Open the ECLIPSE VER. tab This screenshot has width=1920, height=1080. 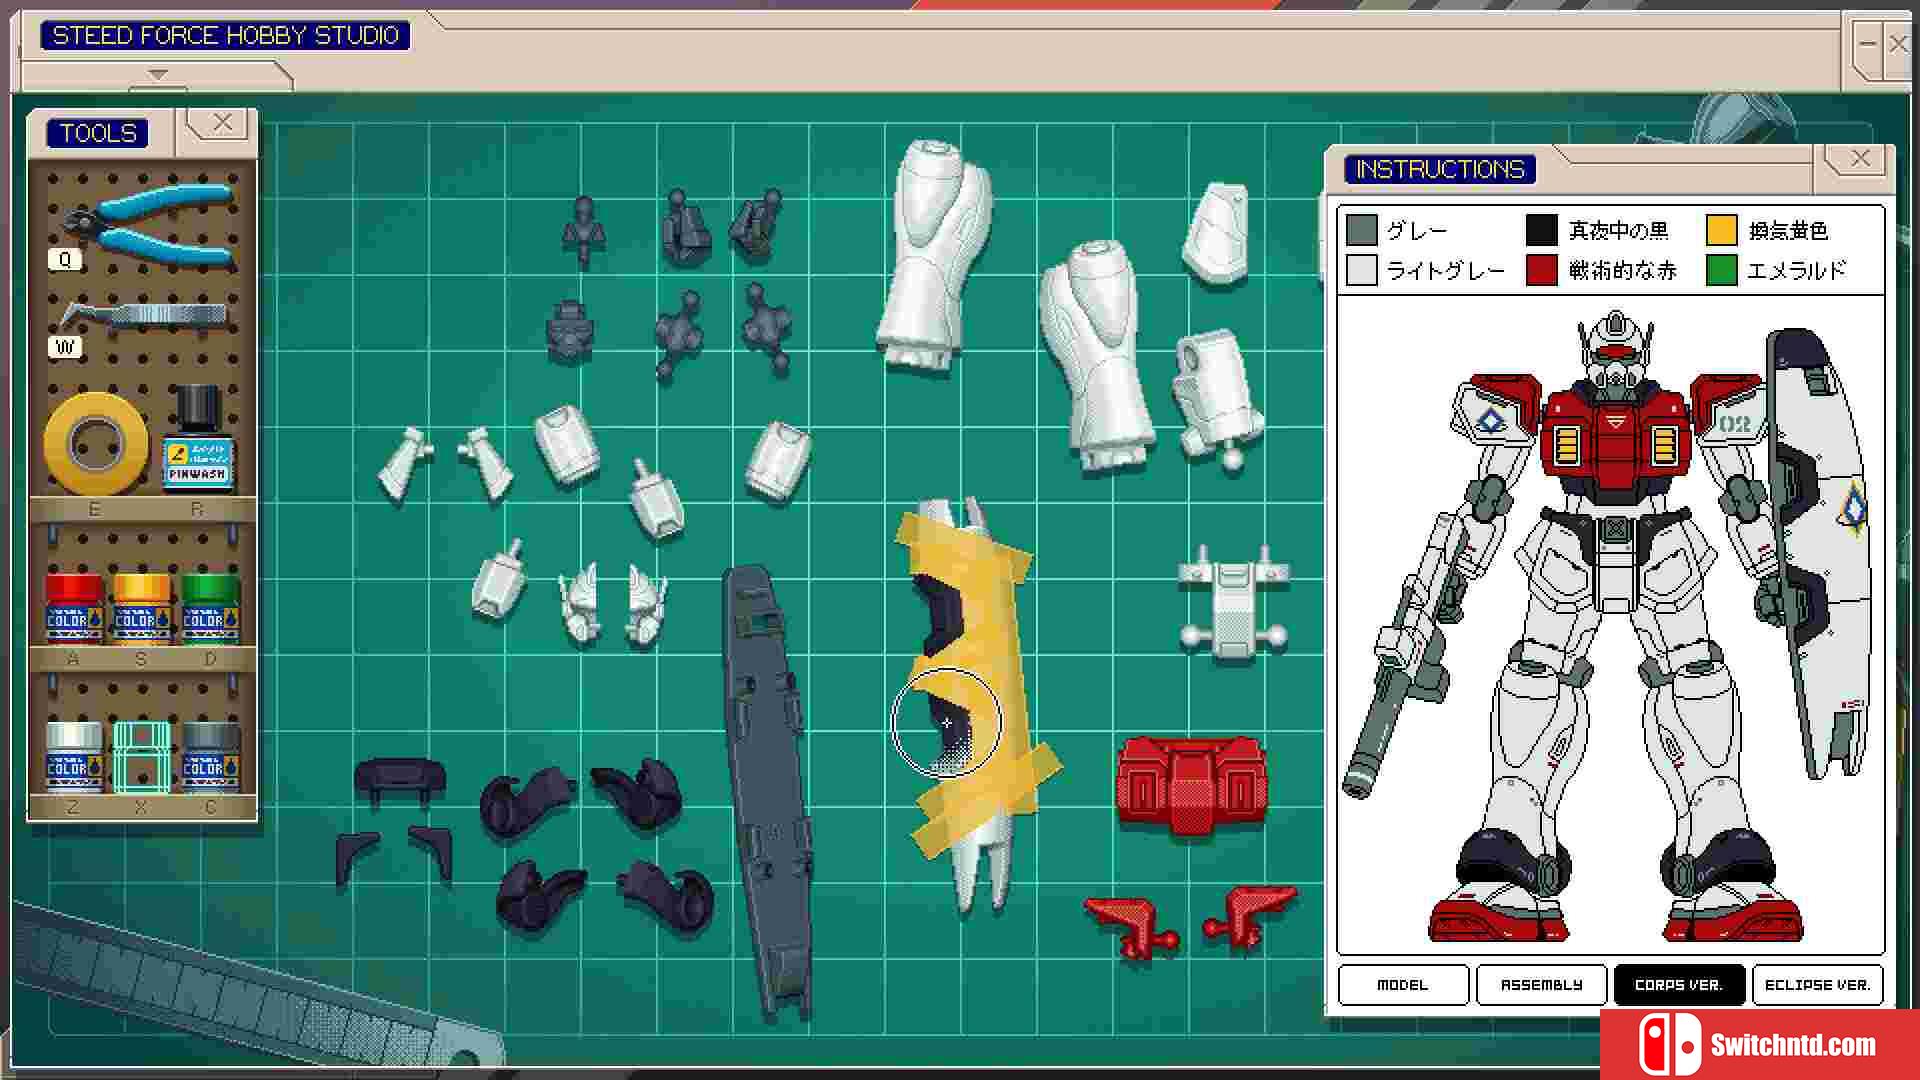[1817, 985]
